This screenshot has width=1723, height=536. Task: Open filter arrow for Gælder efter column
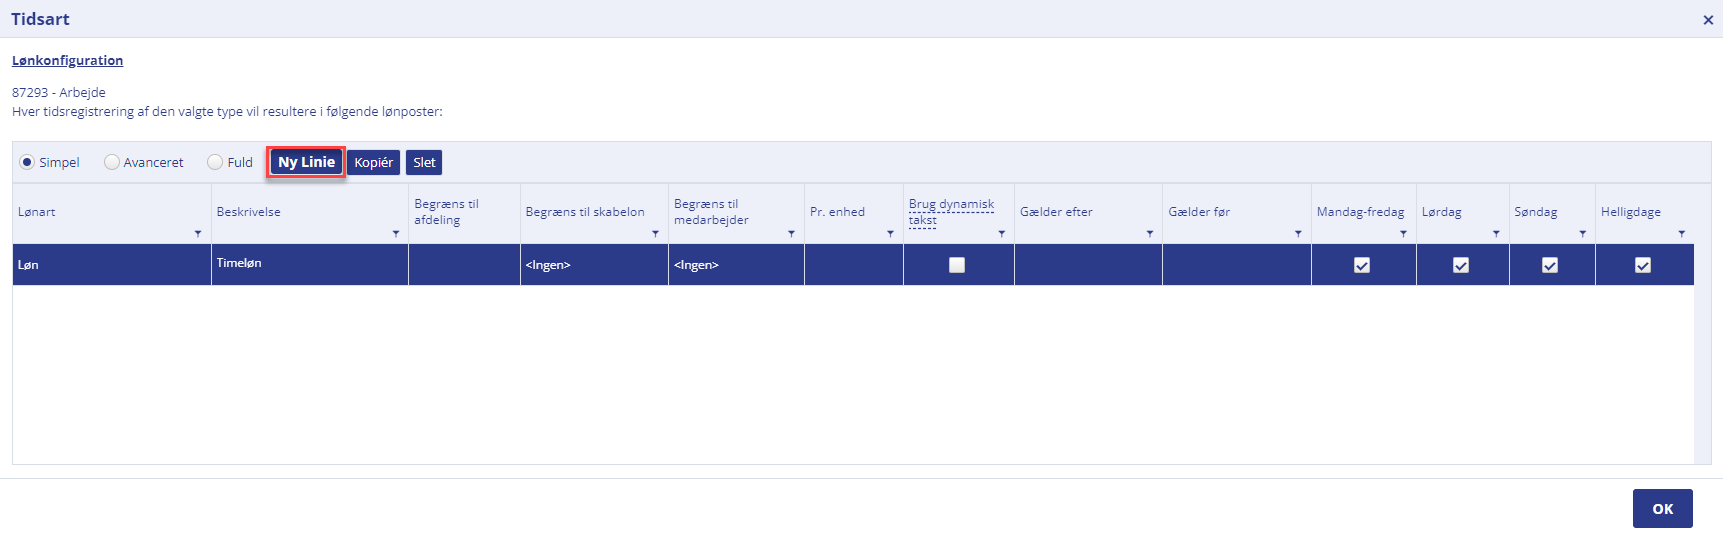pos(1150,234)
